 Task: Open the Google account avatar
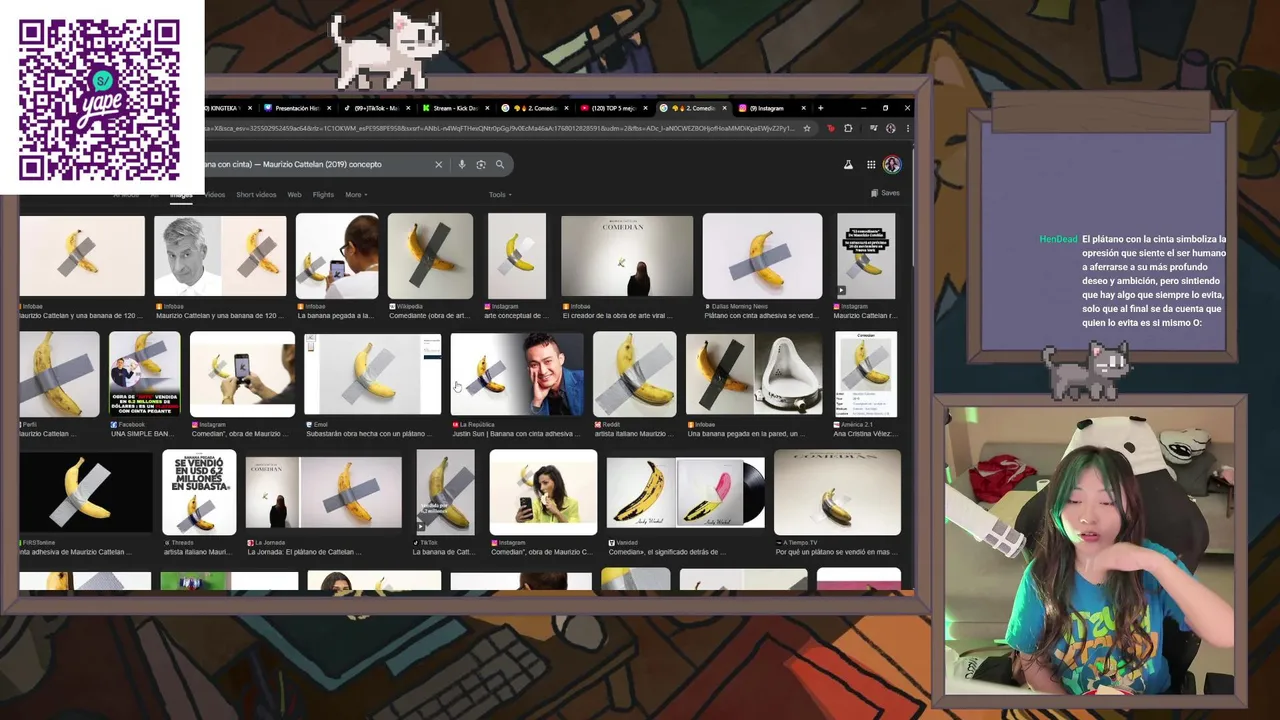pyautogui.click(x=892, y=165)
